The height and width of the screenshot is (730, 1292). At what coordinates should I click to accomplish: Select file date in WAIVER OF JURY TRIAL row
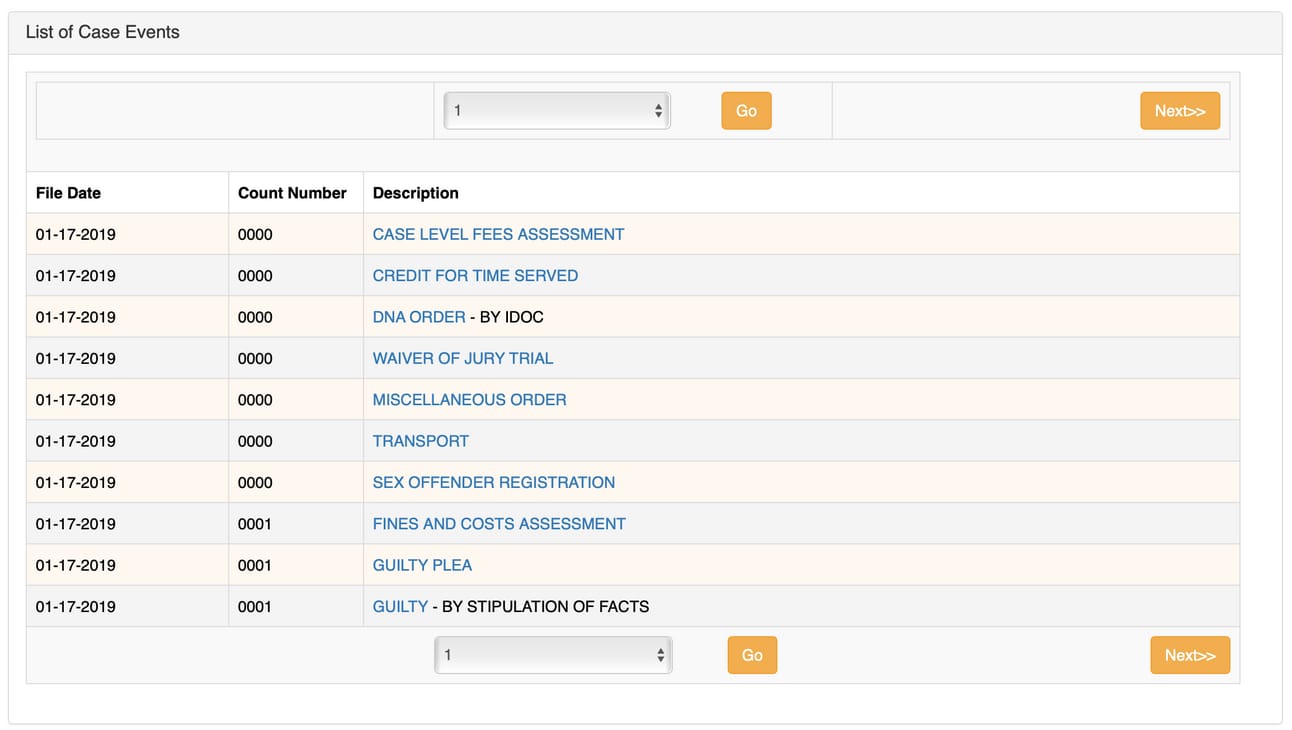(x=76, y=358)
